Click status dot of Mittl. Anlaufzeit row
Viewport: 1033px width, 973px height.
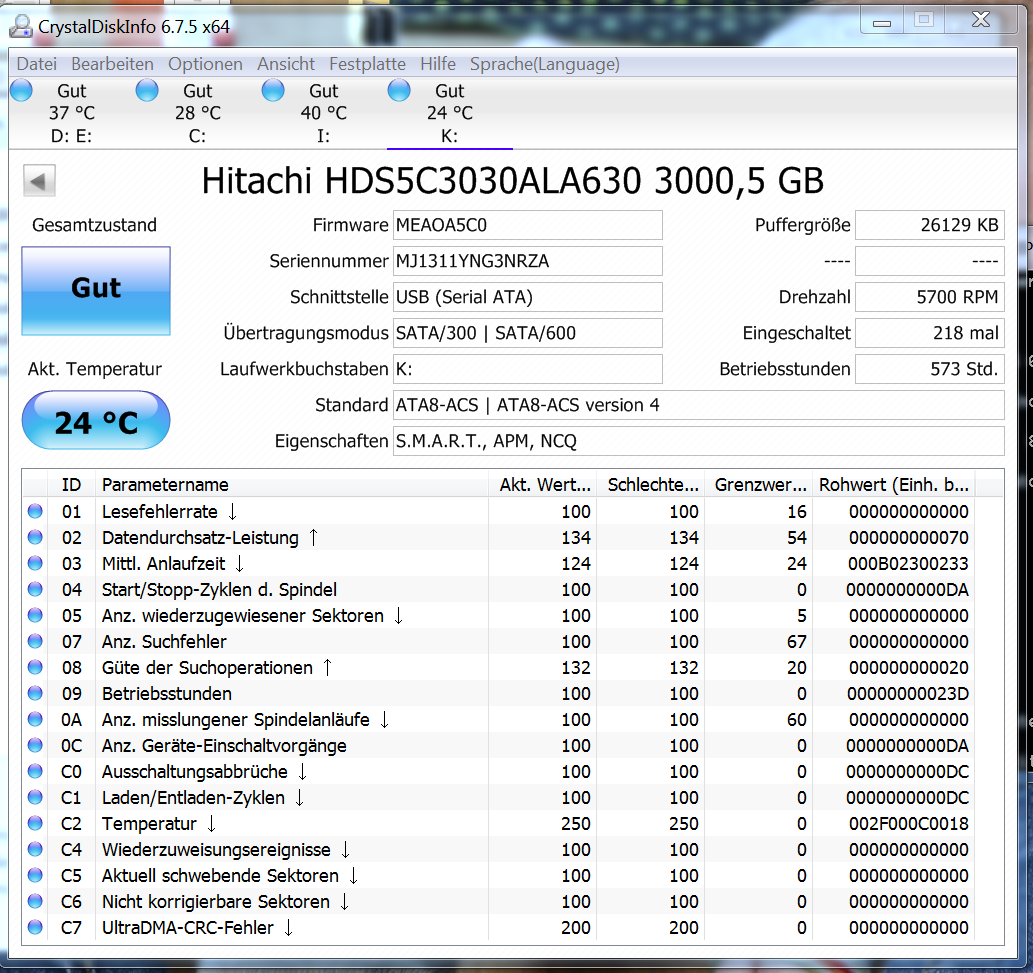[35, 563]
